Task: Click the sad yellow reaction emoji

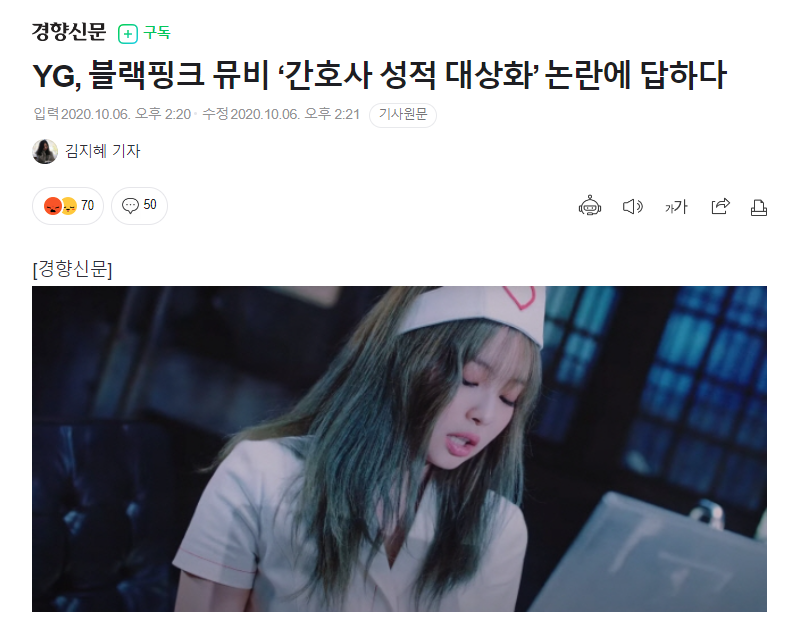Action: [69, 206]
